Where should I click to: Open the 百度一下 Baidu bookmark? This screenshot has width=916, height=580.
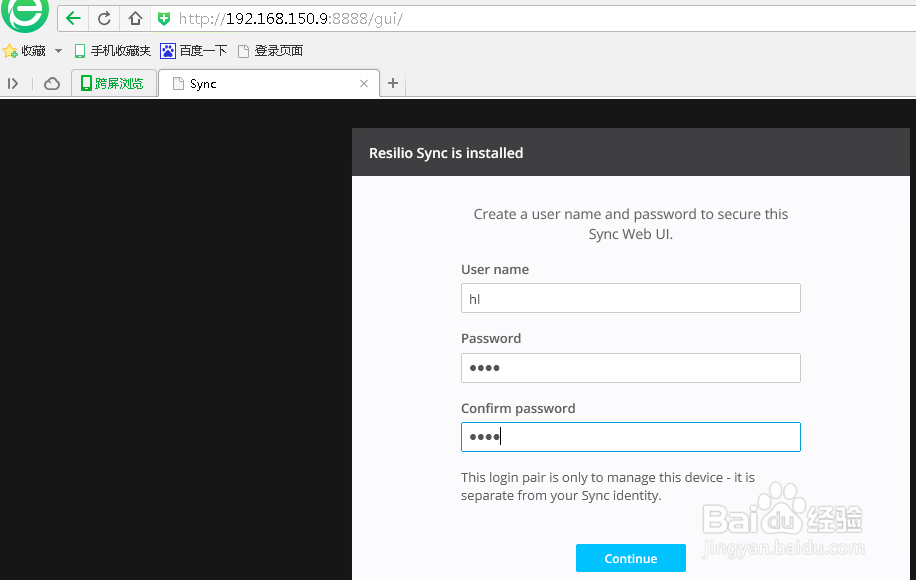point(194,51)
